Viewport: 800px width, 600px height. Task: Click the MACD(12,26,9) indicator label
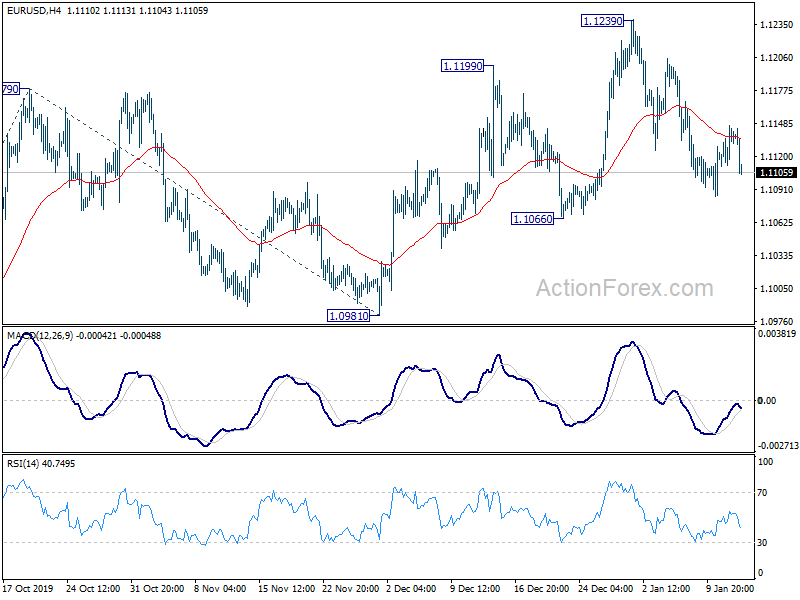pos(40,336)
